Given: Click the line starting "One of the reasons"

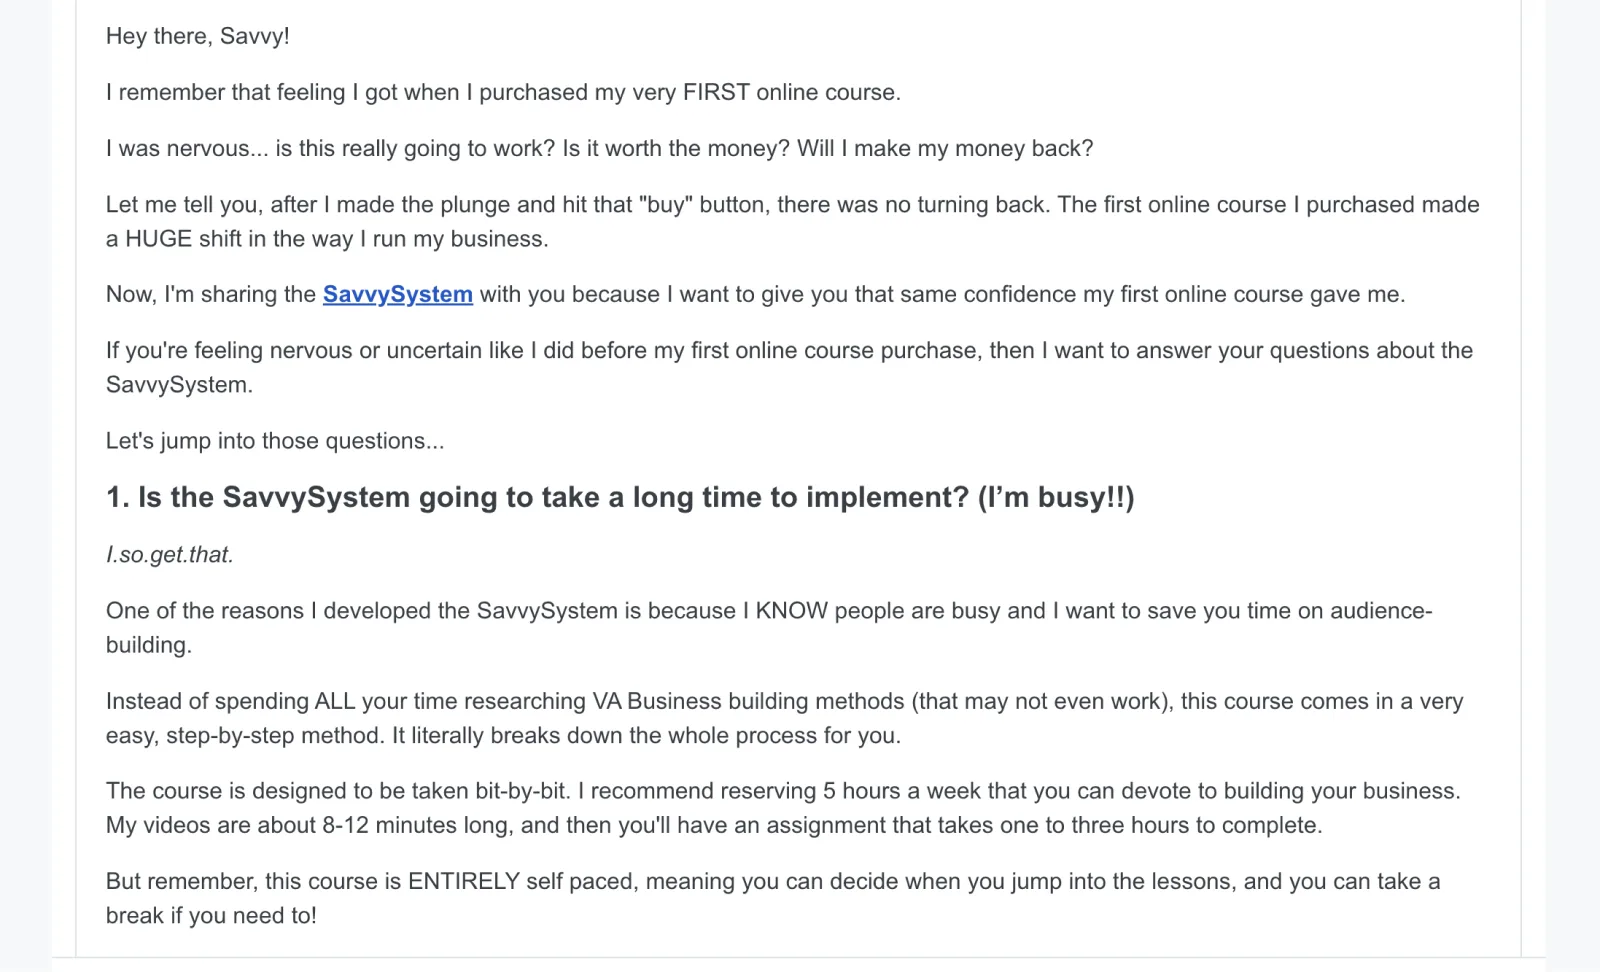Looking at the screenshot, I should (x=768, y=611).
